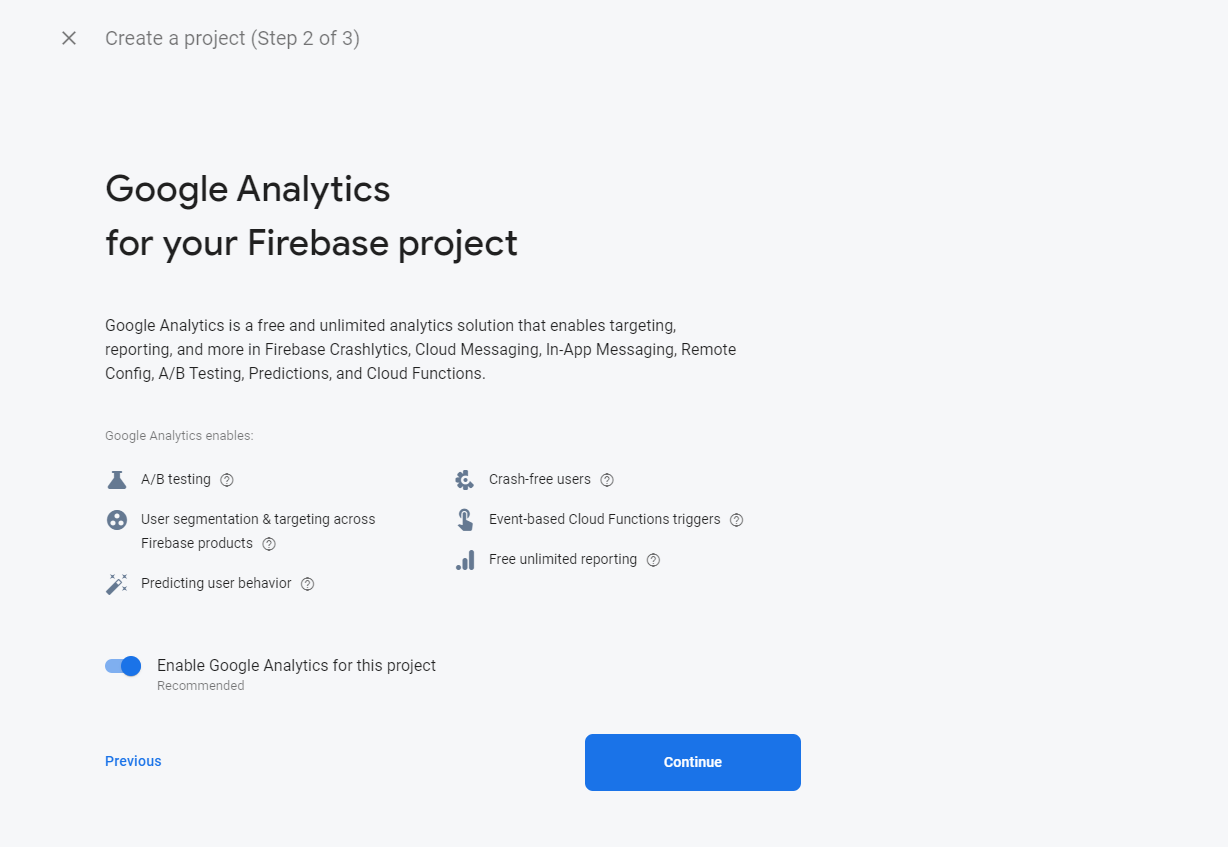Click the A/B testing flask icon
Screen dimensions: 1228x847
coord(117,480)
